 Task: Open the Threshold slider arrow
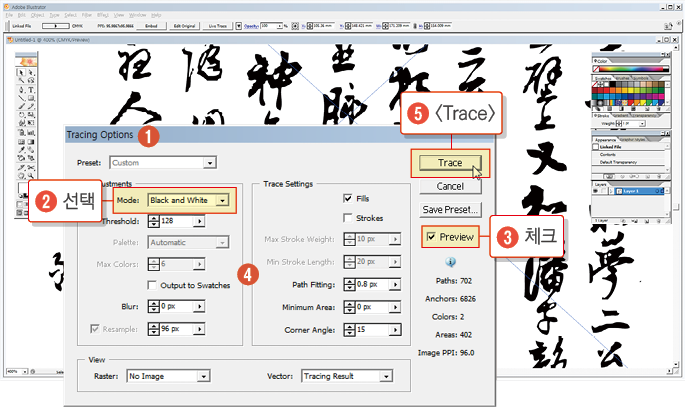pos(199,221)
